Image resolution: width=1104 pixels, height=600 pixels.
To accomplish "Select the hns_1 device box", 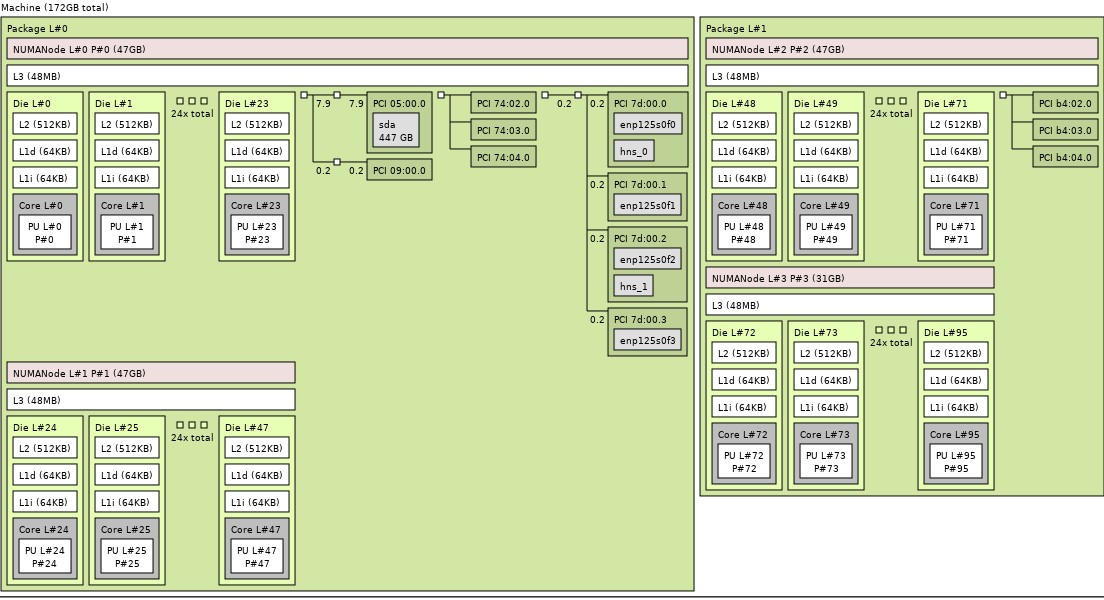I will click(633, 287).
